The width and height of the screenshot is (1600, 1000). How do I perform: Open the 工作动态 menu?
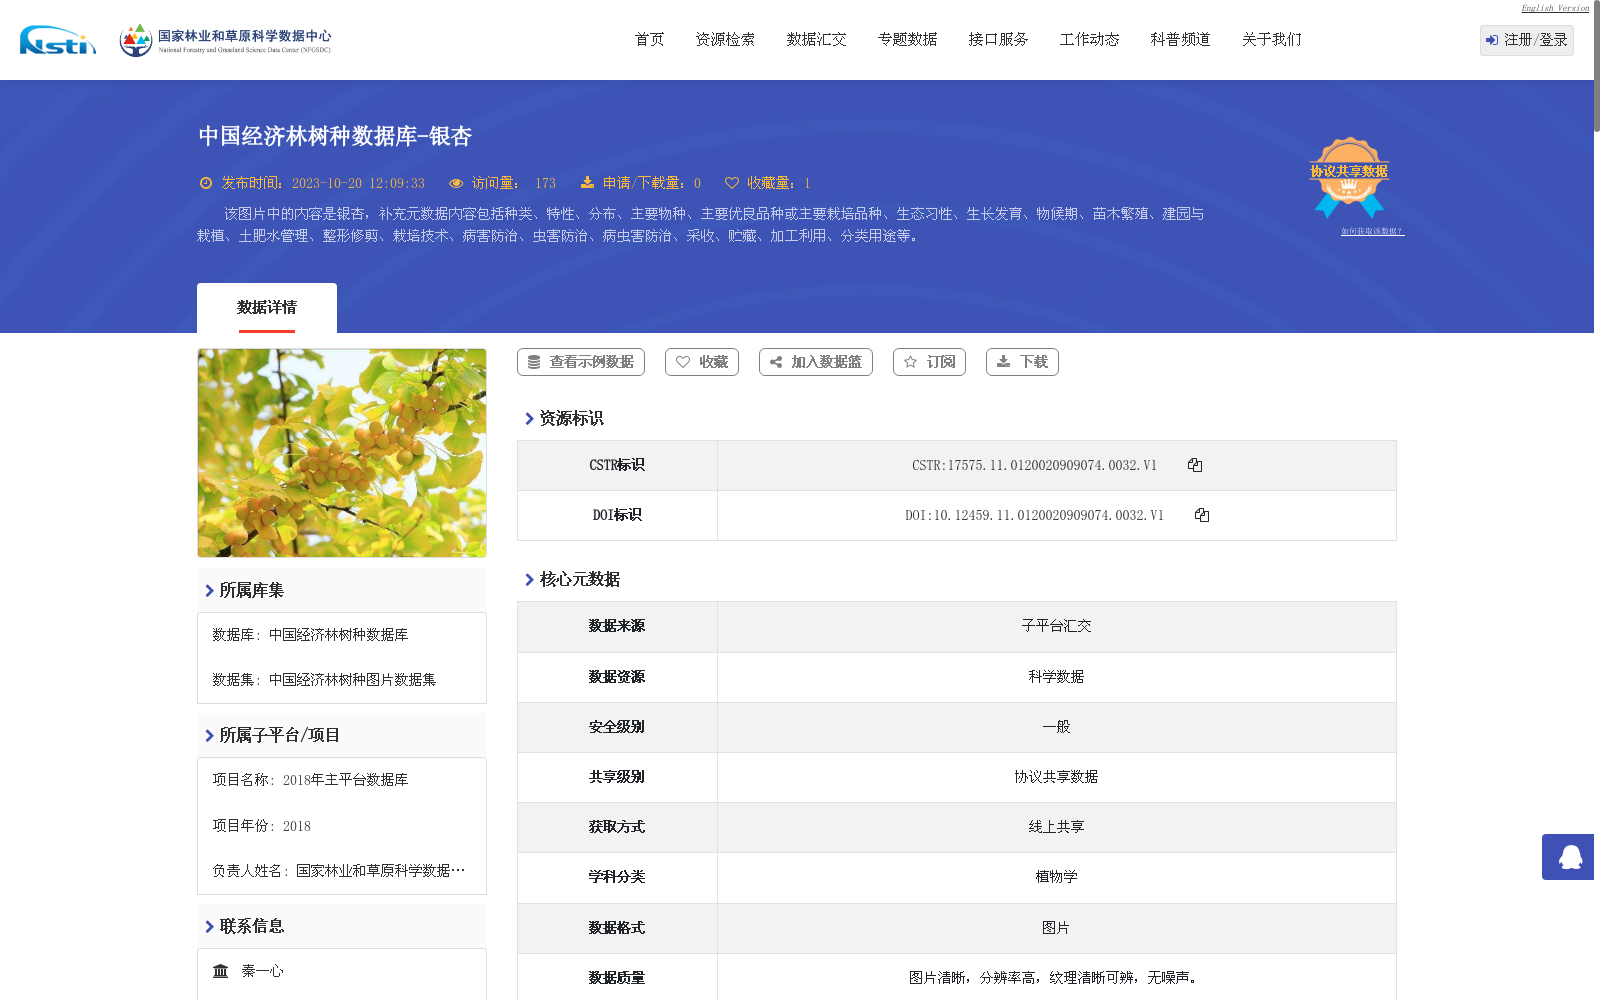coord(1090,40)
